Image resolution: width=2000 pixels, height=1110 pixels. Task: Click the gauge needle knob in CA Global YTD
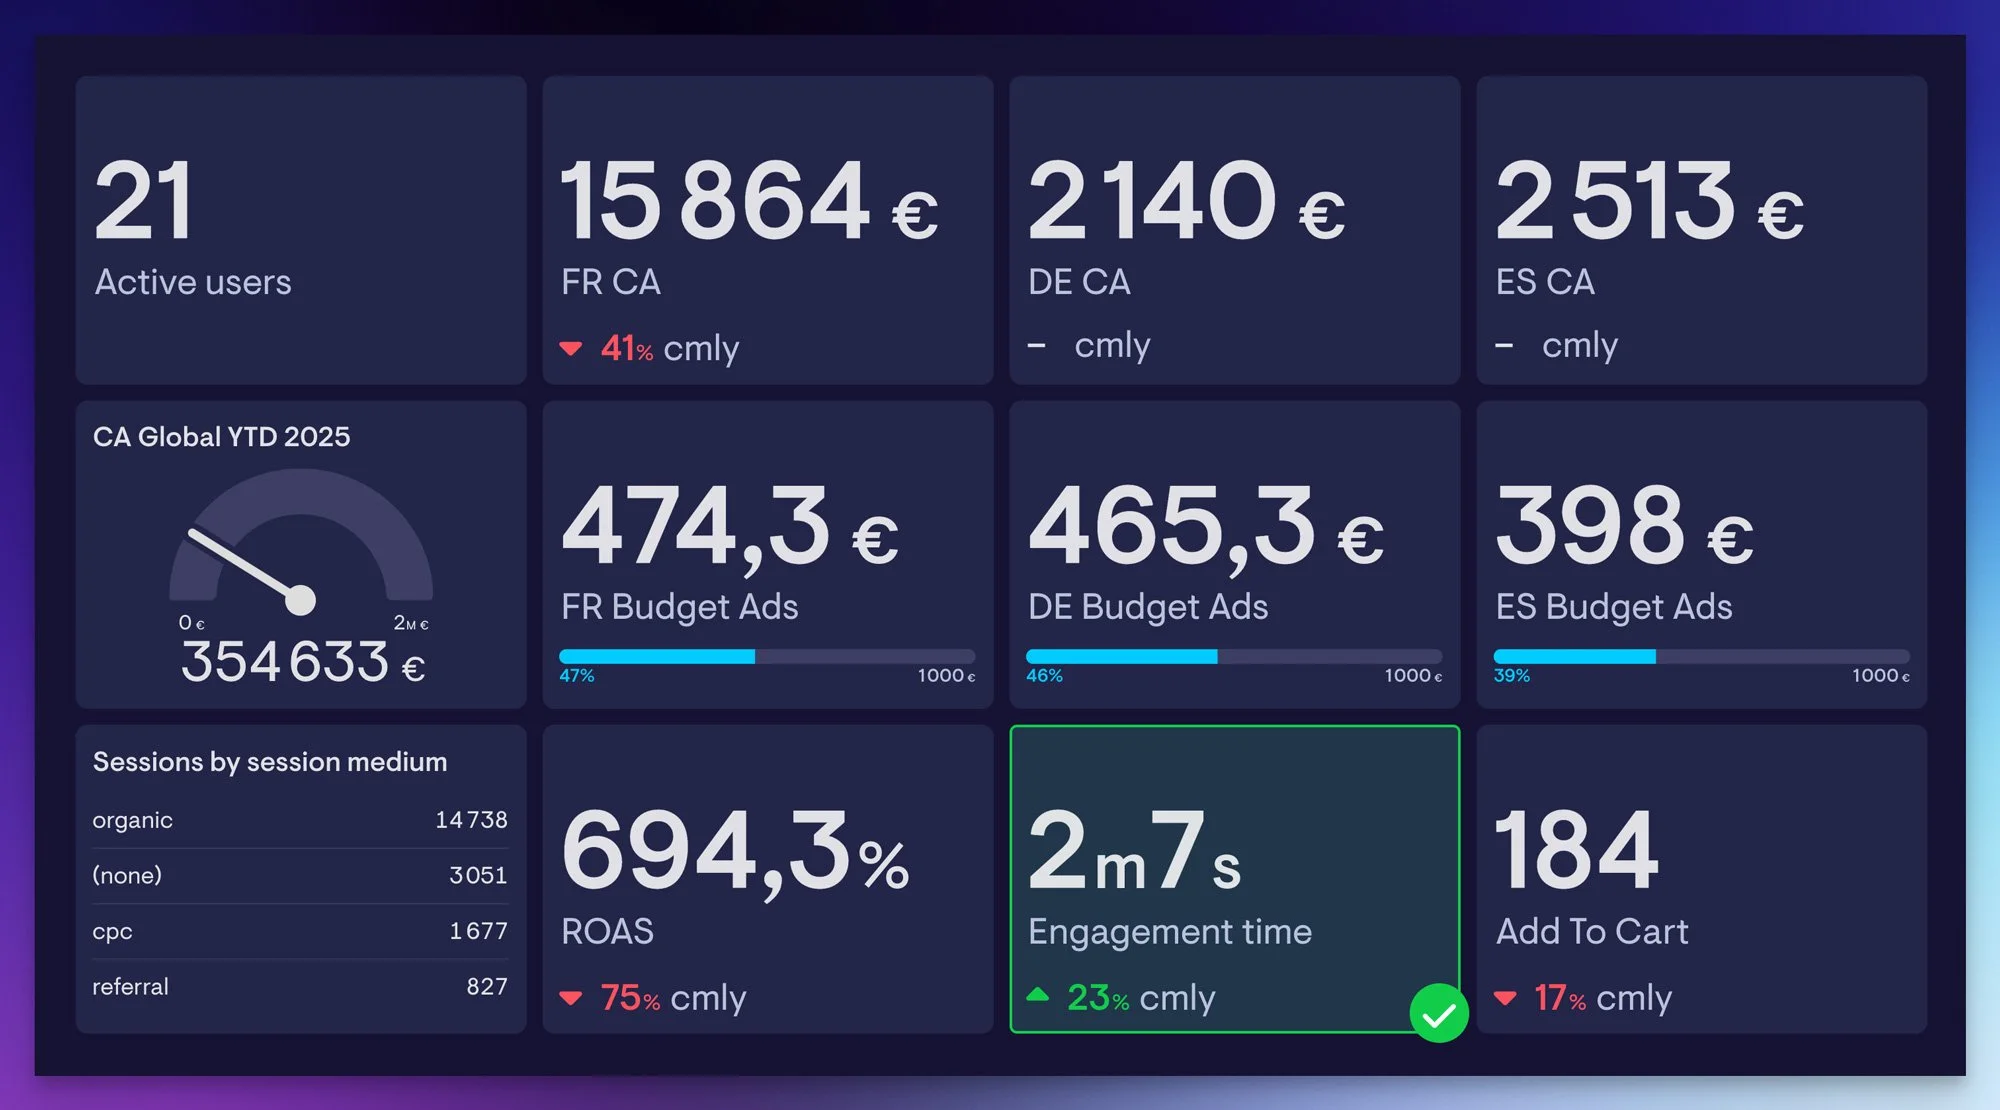pyautogui.click(x=300, y=600)
